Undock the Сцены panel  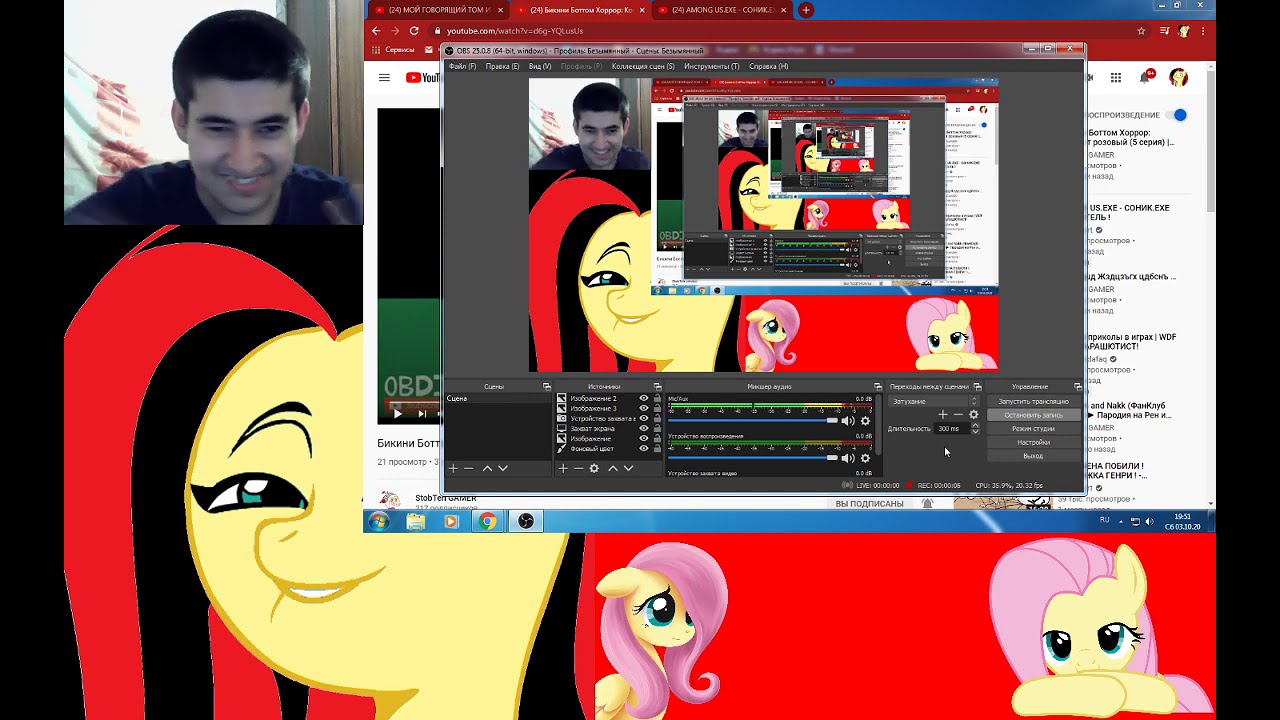point(547,387)
